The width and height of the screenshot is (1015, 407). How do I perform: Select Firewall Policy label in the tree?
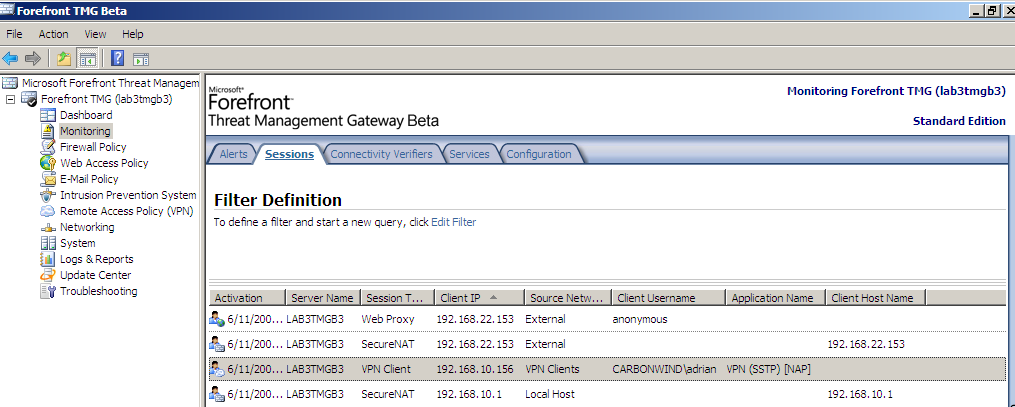pyautogui.click(x=93, y=147)
